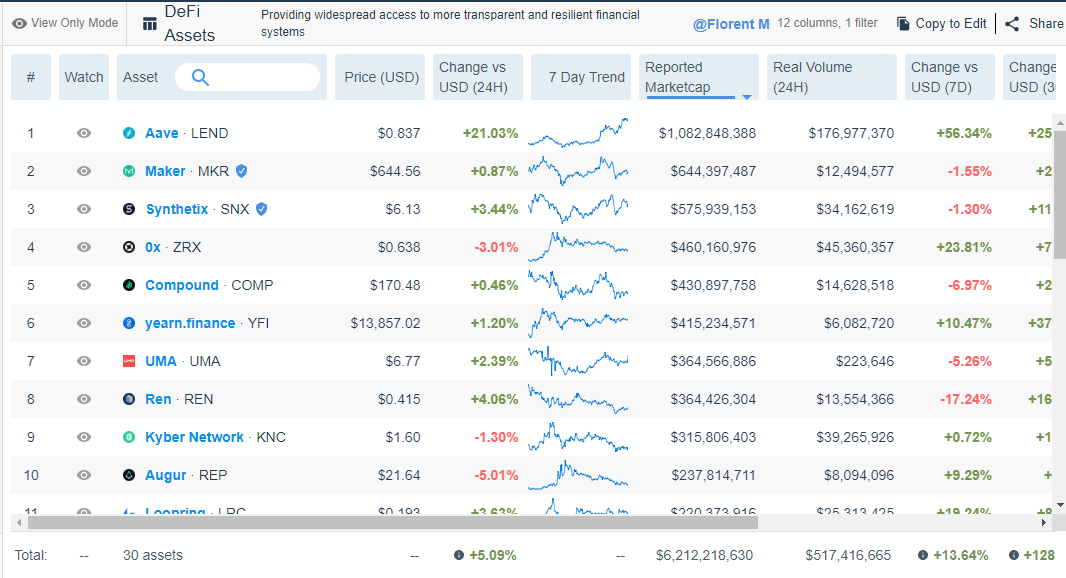
Task: Click the Augur coin logo
Action: (129, 475)
